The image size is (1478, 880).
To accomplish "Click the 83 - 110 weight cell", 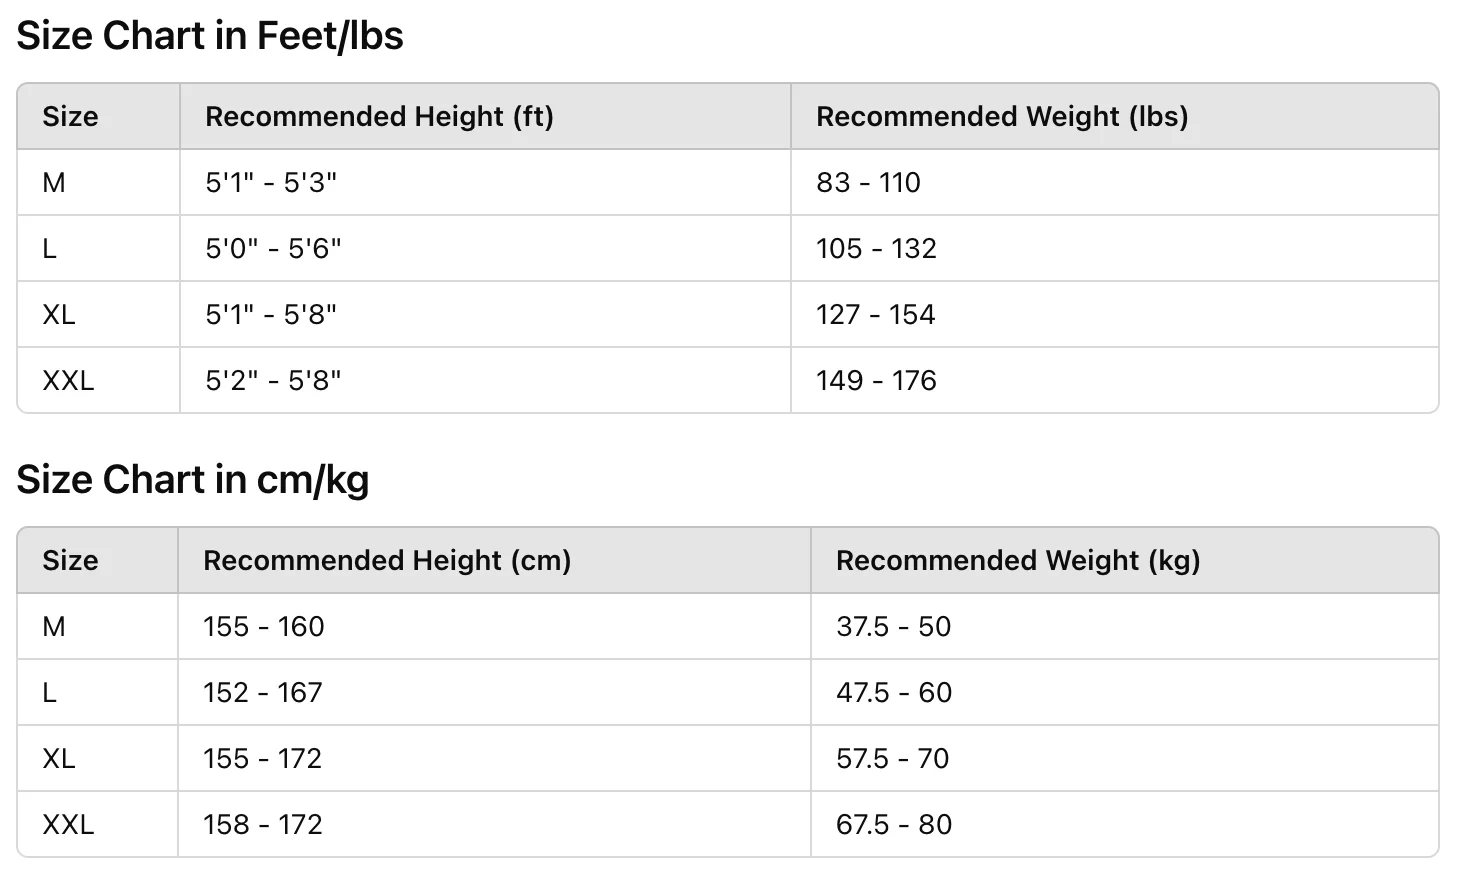I will point(868,183).
